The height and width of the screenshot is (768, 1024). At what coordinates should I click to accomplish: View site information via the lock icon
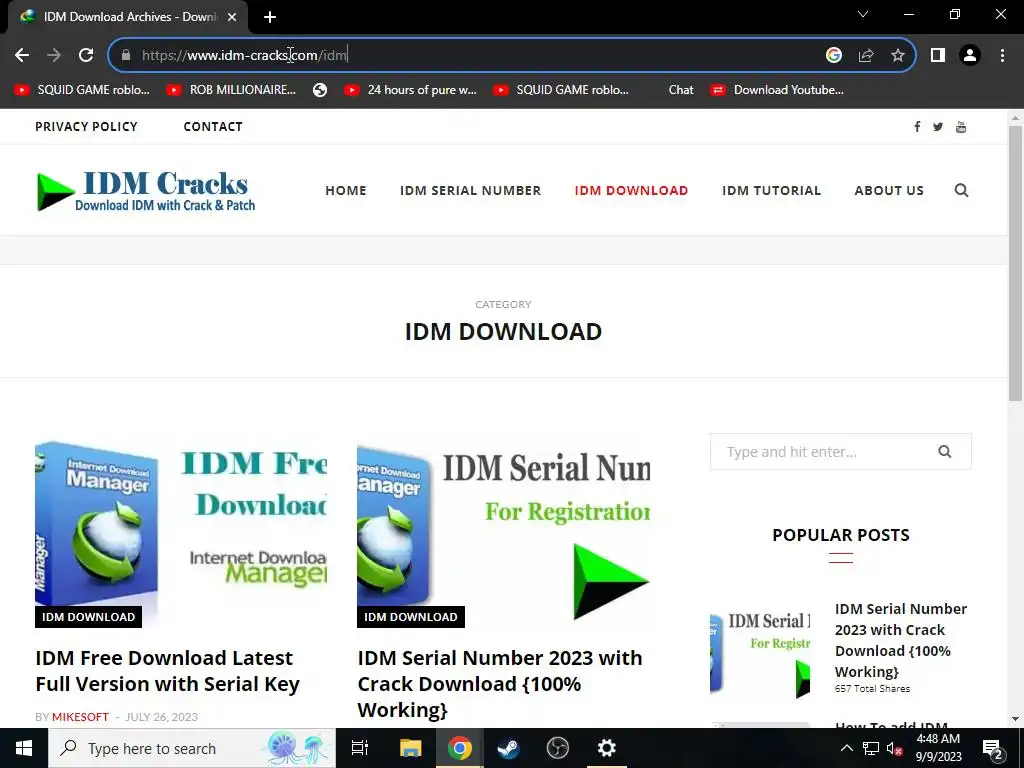126,56
